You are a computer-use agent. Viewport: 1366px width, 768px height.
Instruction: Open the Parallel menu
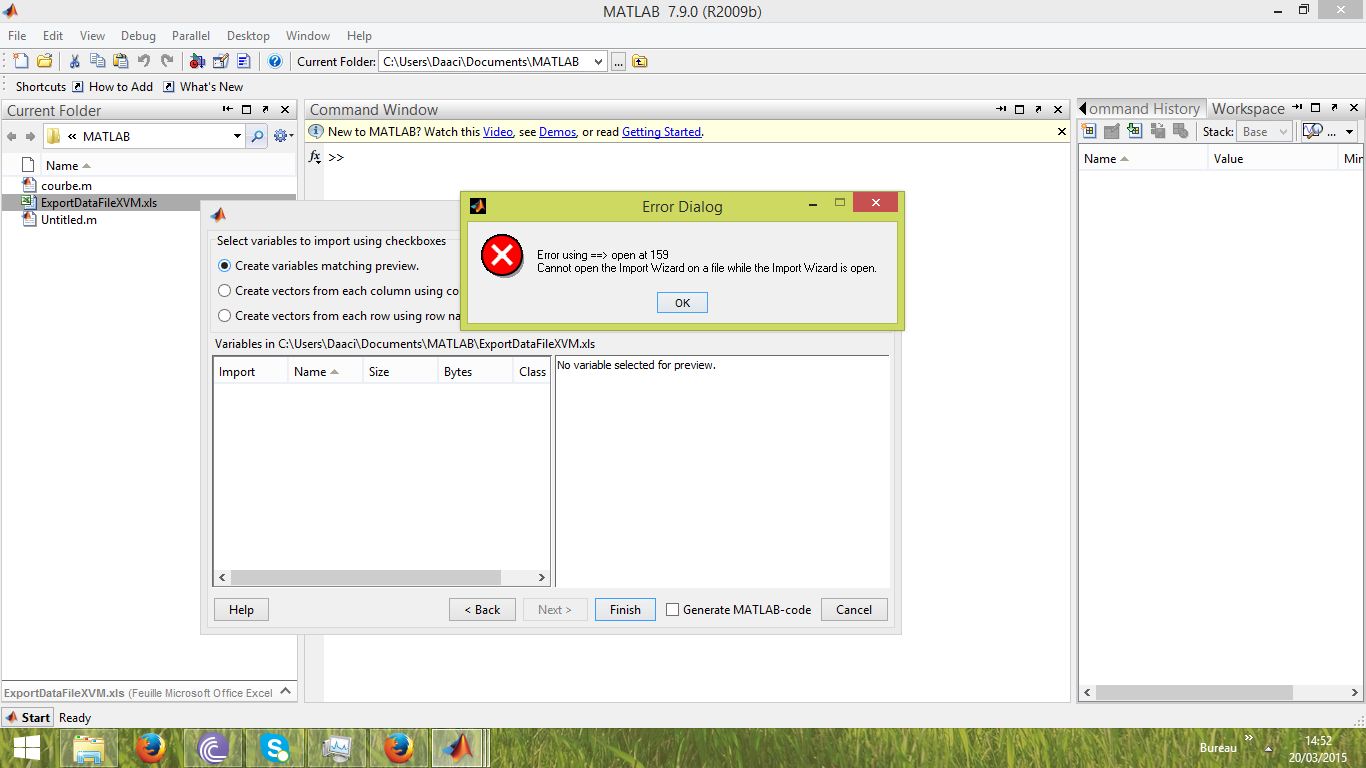coord(191,36)
